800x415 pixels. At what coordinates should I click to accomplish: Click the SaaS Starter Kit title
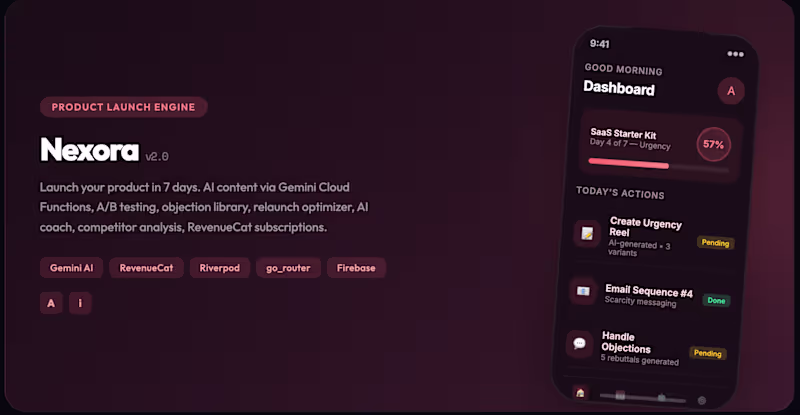coord(623,134)
